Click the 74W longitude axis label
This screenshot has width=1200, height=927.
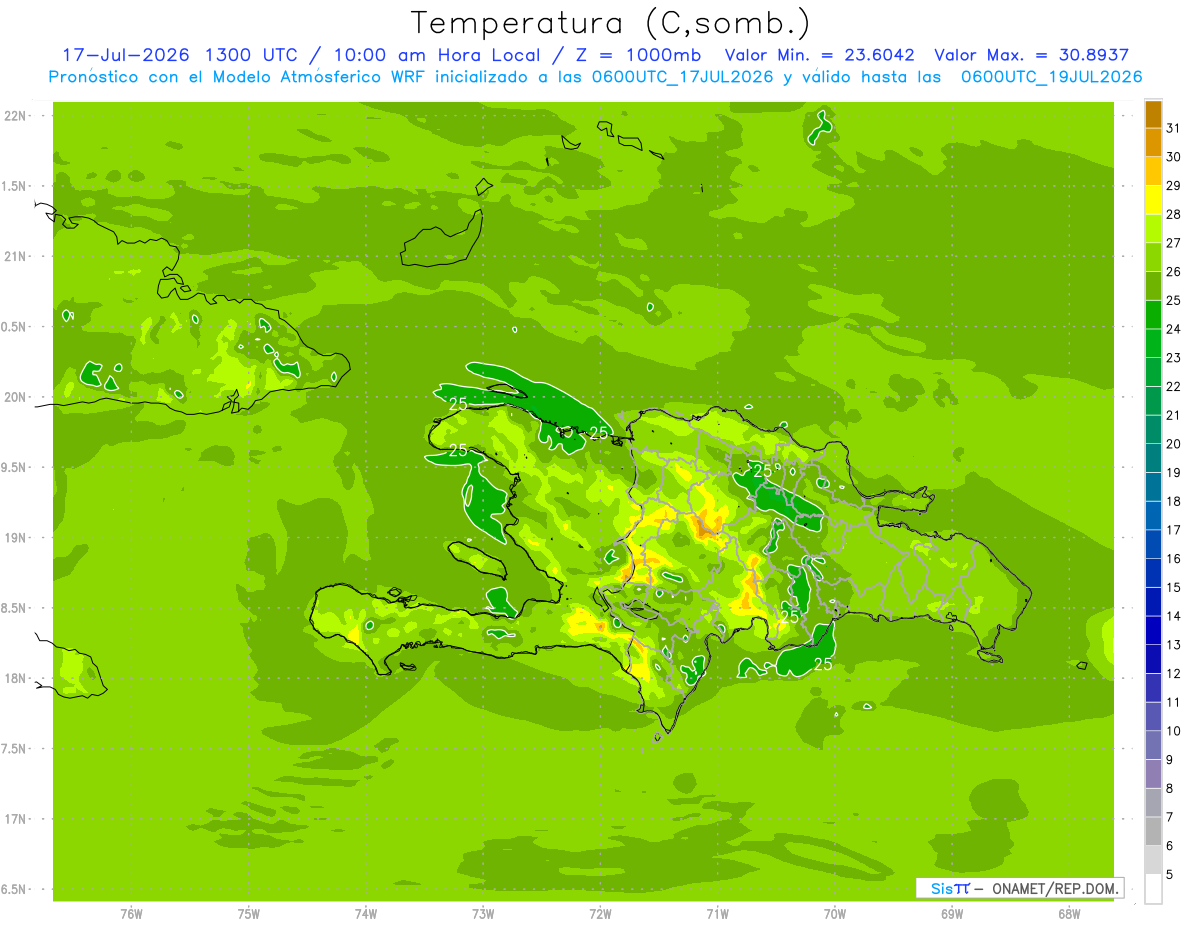point(366,914)
